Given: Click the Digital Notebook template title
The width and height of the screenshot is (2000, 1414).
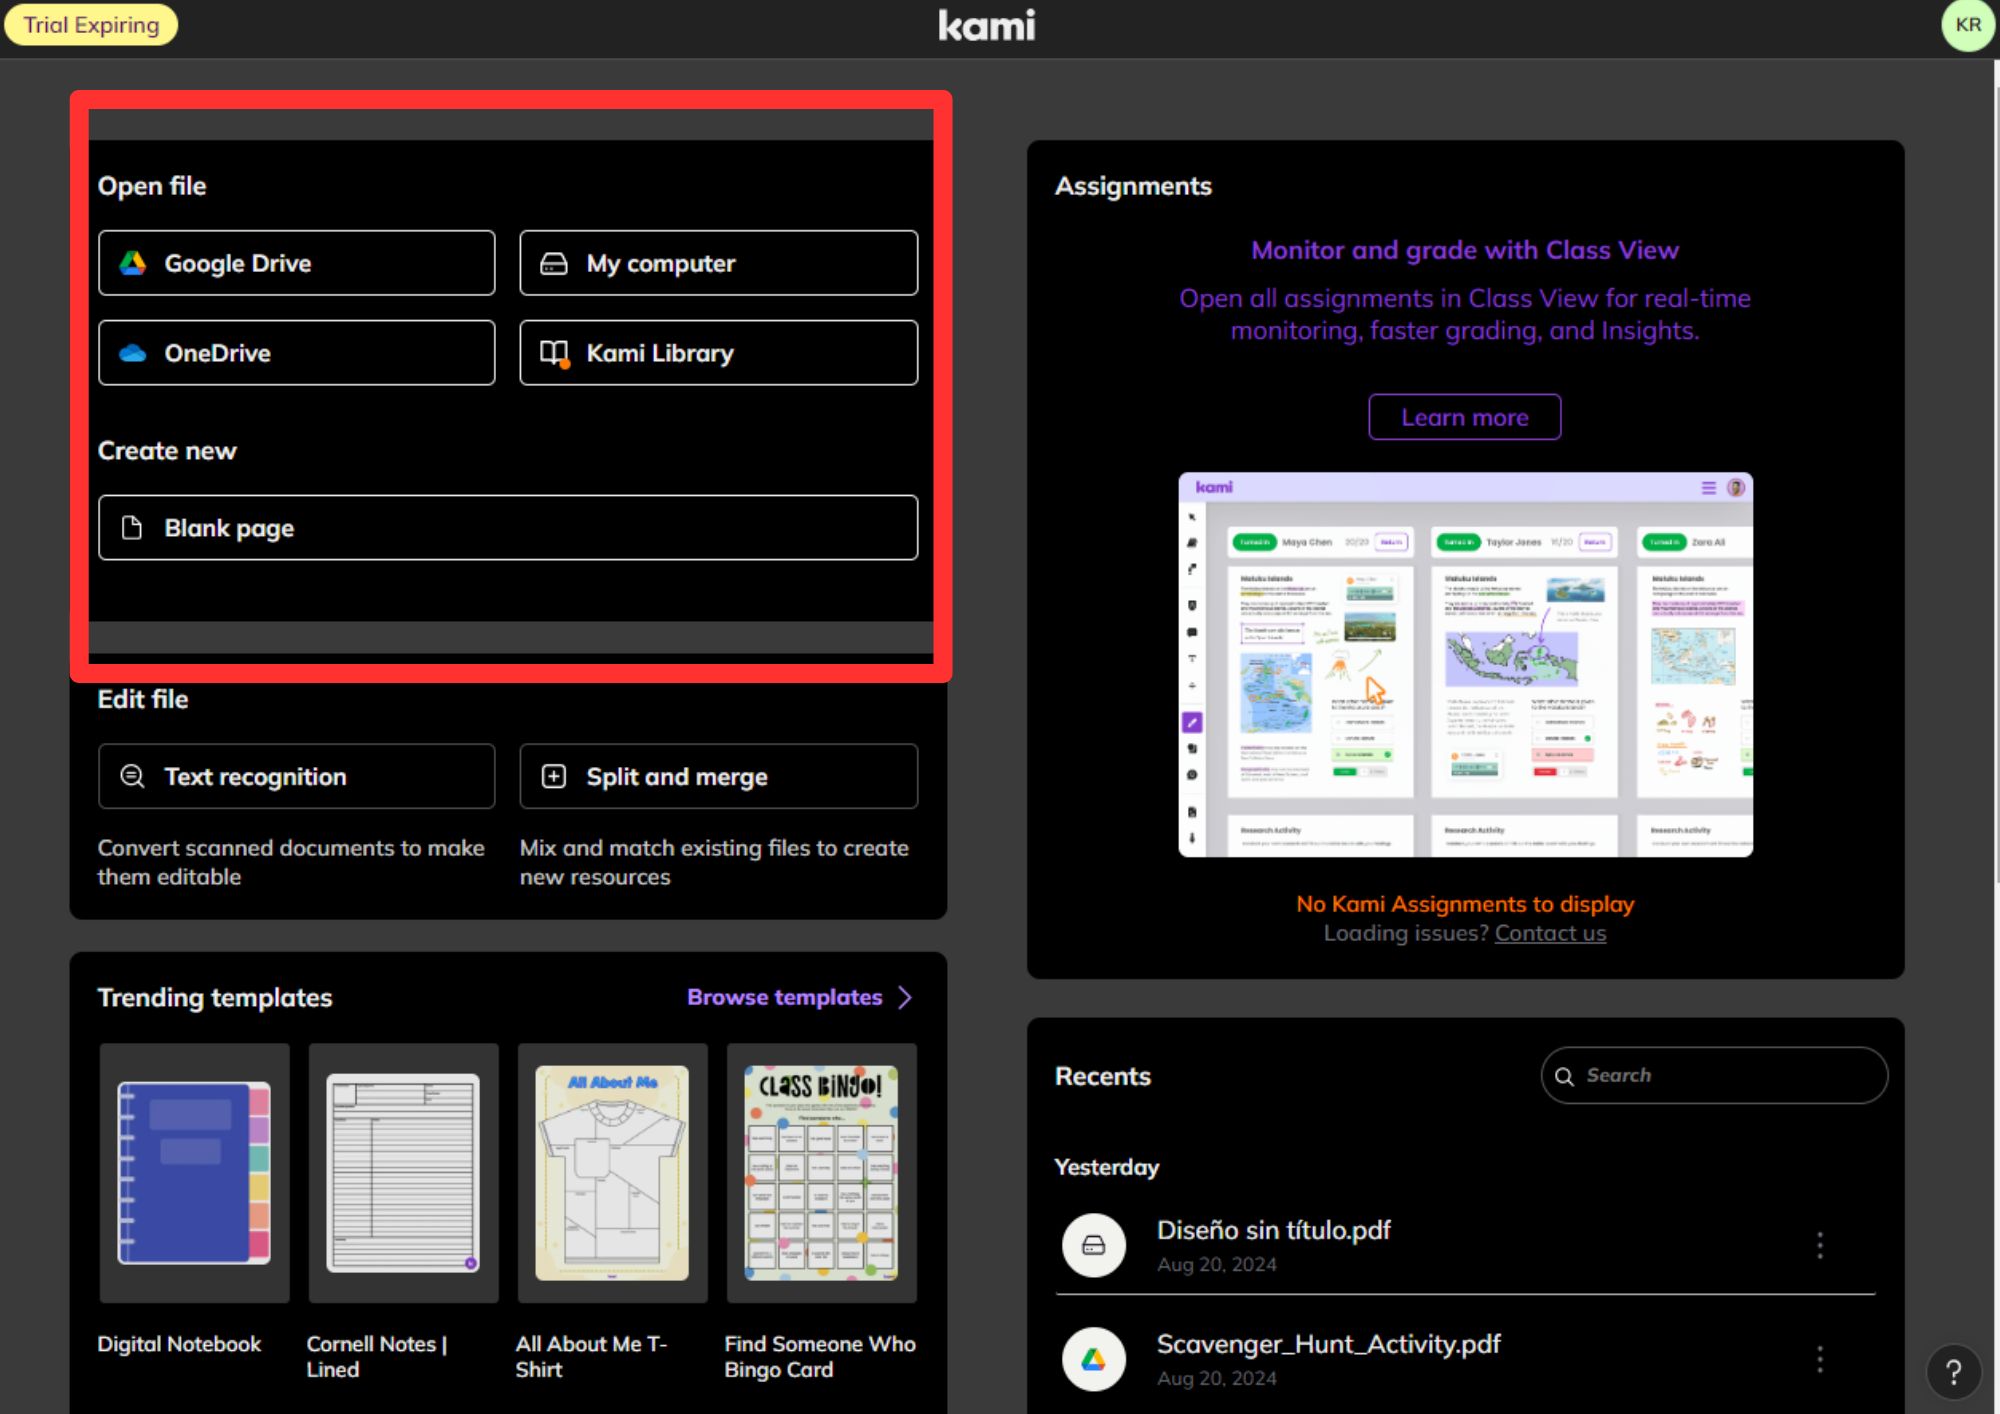Looking at the screenshot, I should pyautogui.click(x=179, y=1344).
